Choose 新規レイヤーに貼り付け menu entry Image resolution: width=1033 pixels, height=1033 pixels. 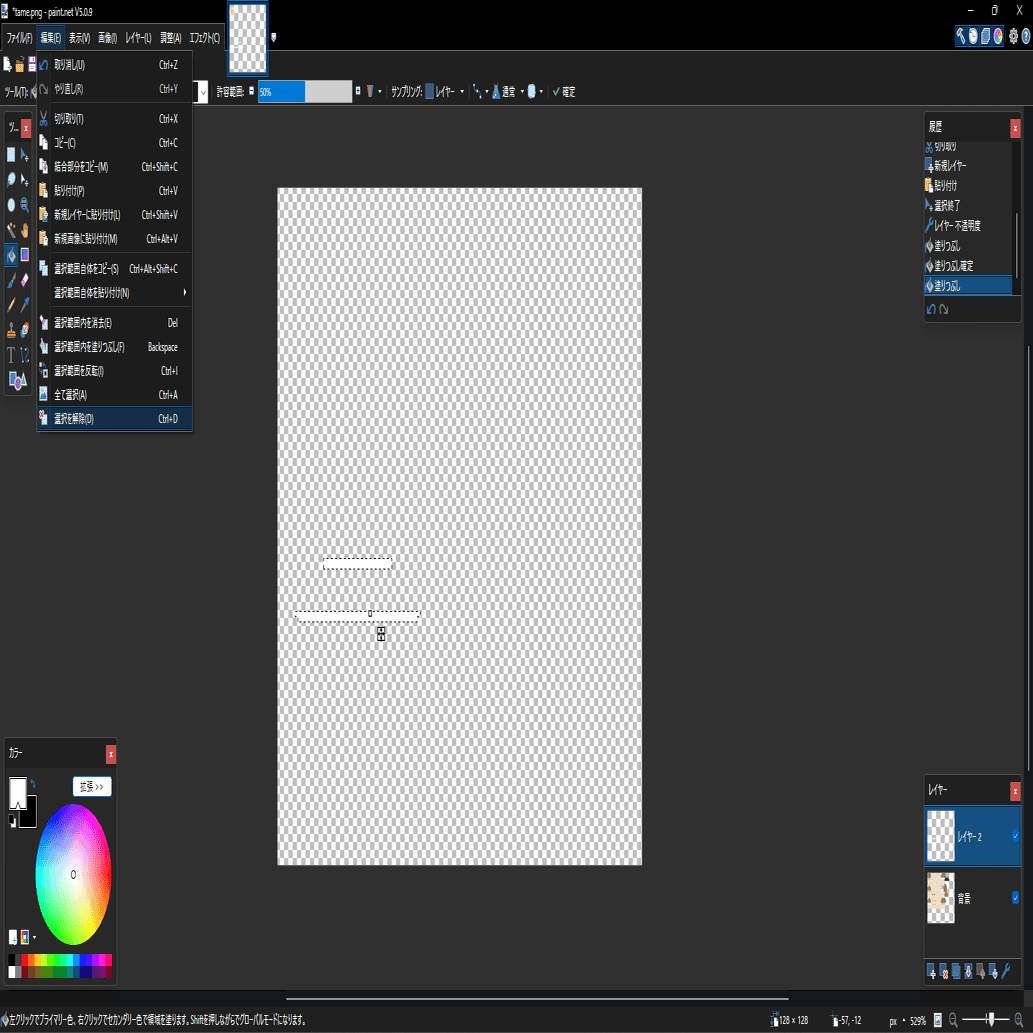click(115, 215)
